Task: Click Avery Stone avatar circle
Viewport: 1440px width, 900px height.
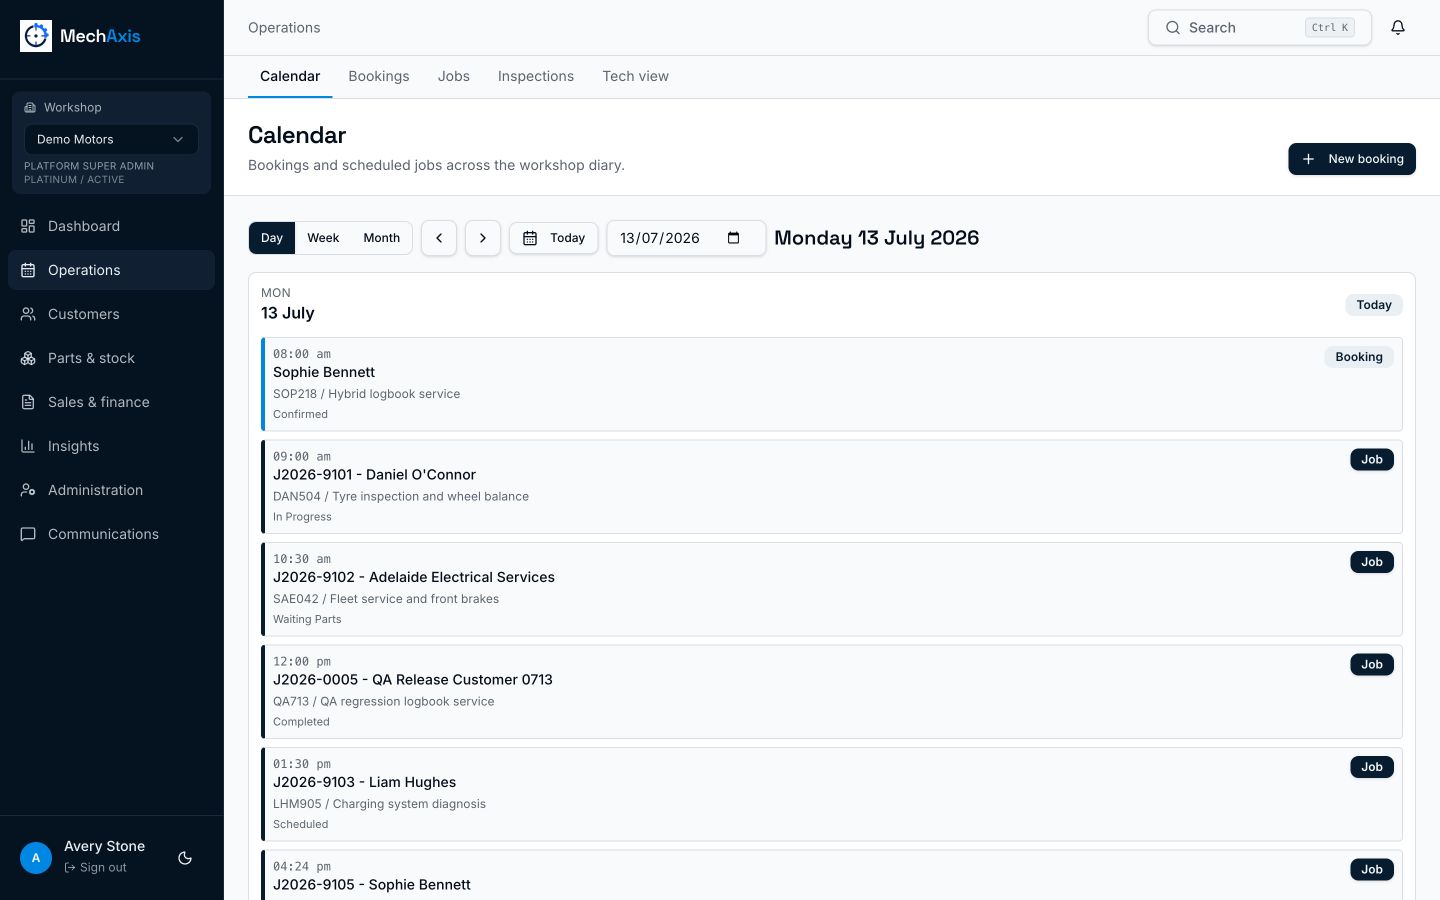Action: click(x=36, y=858)
